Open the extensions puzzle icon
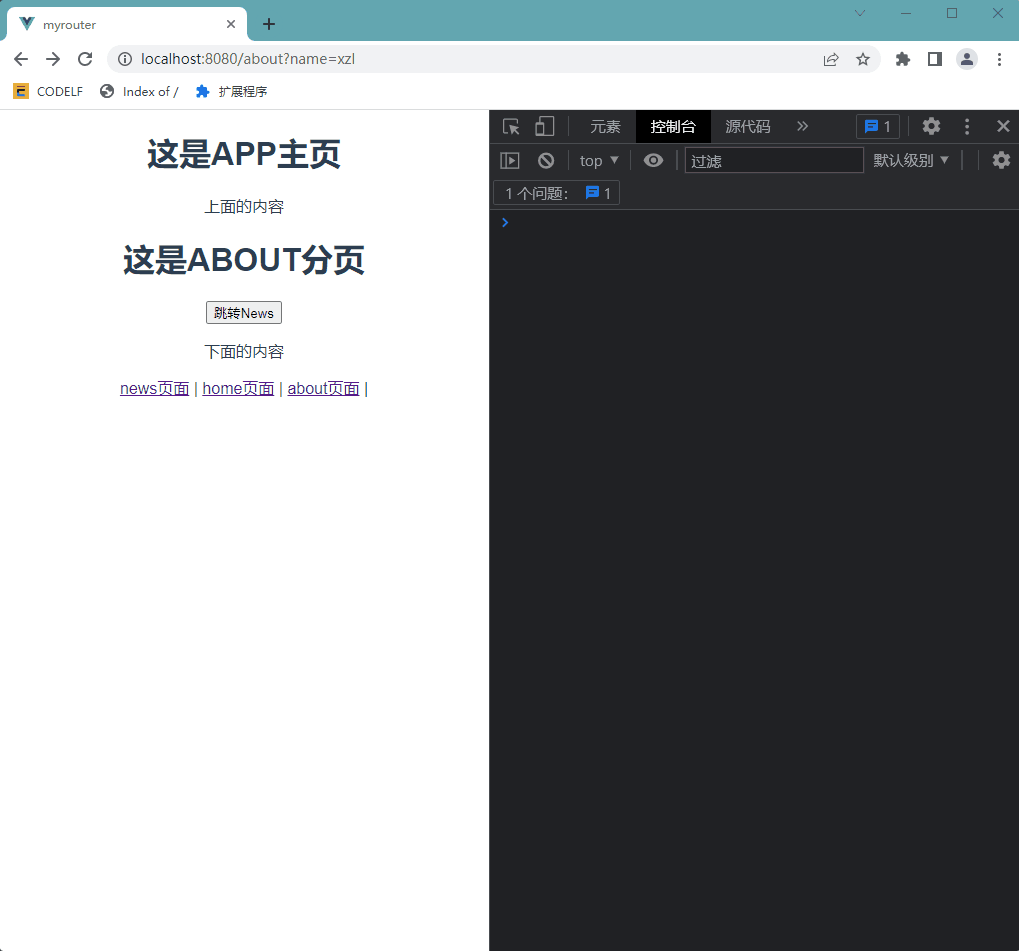 click(903, 60)
